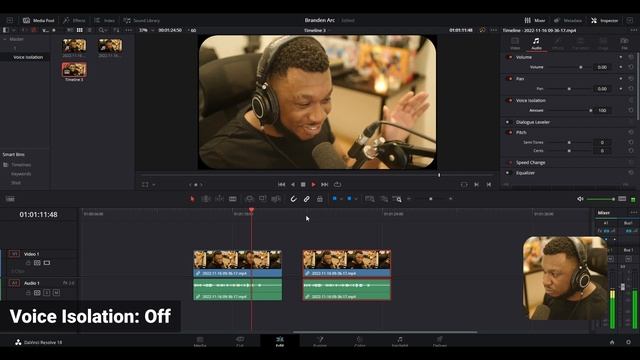
Task: Select the Trim Edit mode tool
Action: click(206, 199)
